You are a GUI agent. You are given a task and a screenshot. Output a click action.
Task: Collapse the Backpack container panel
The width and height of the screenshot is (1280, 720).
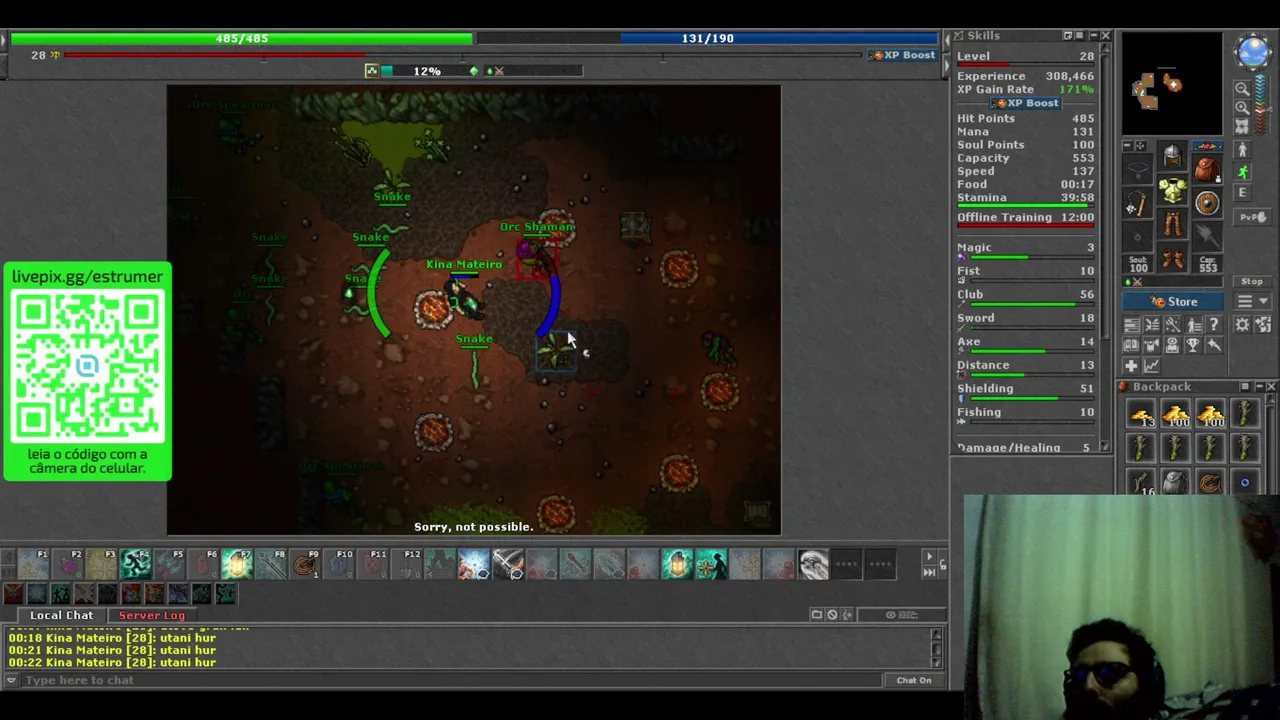click(x=1259, y=387)
